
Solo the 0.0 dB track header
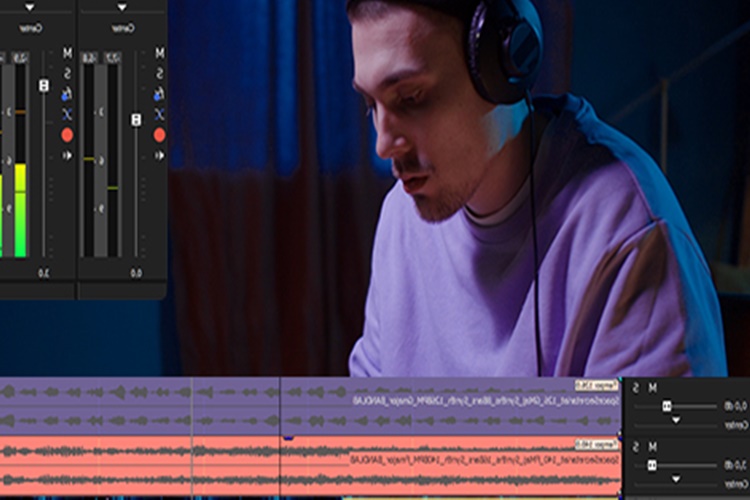point(636,388)
